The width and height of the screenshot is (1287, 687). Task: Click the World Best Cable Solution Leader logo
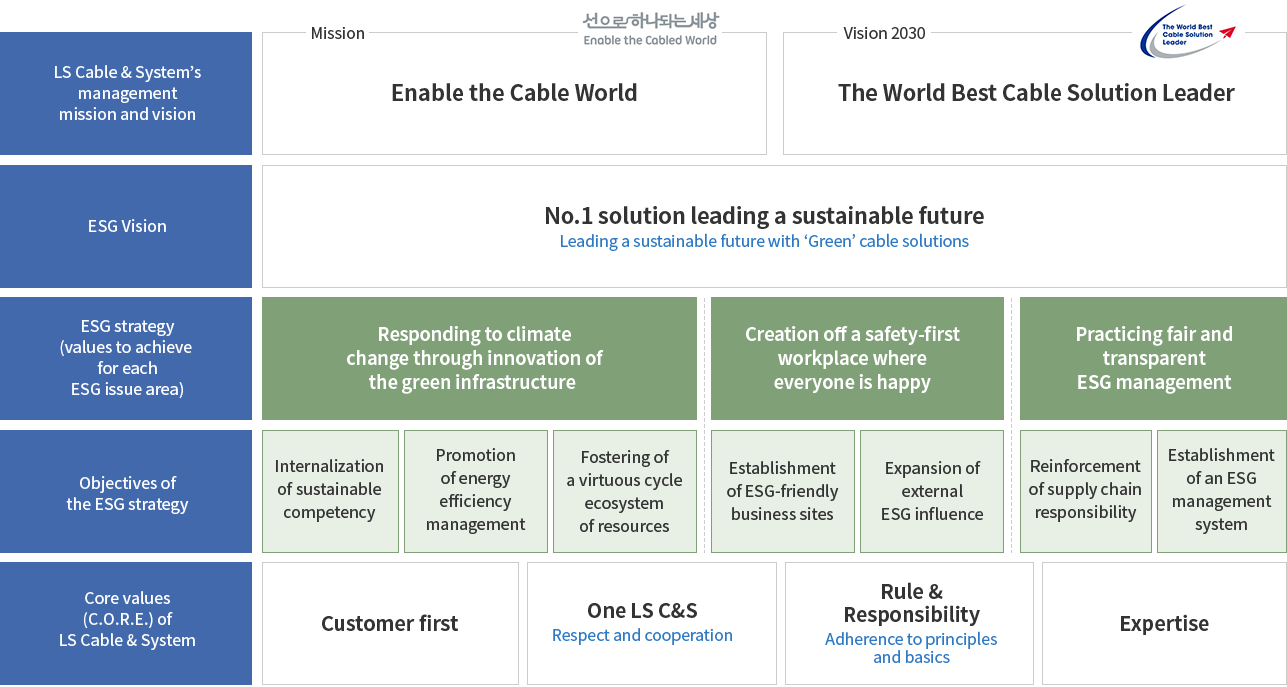1188,32
